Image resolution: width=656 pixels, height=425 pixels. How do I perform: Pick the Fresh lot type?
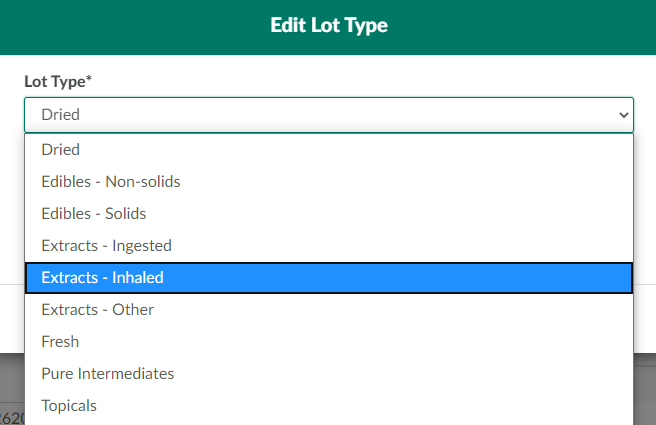[x=60, y=341]
